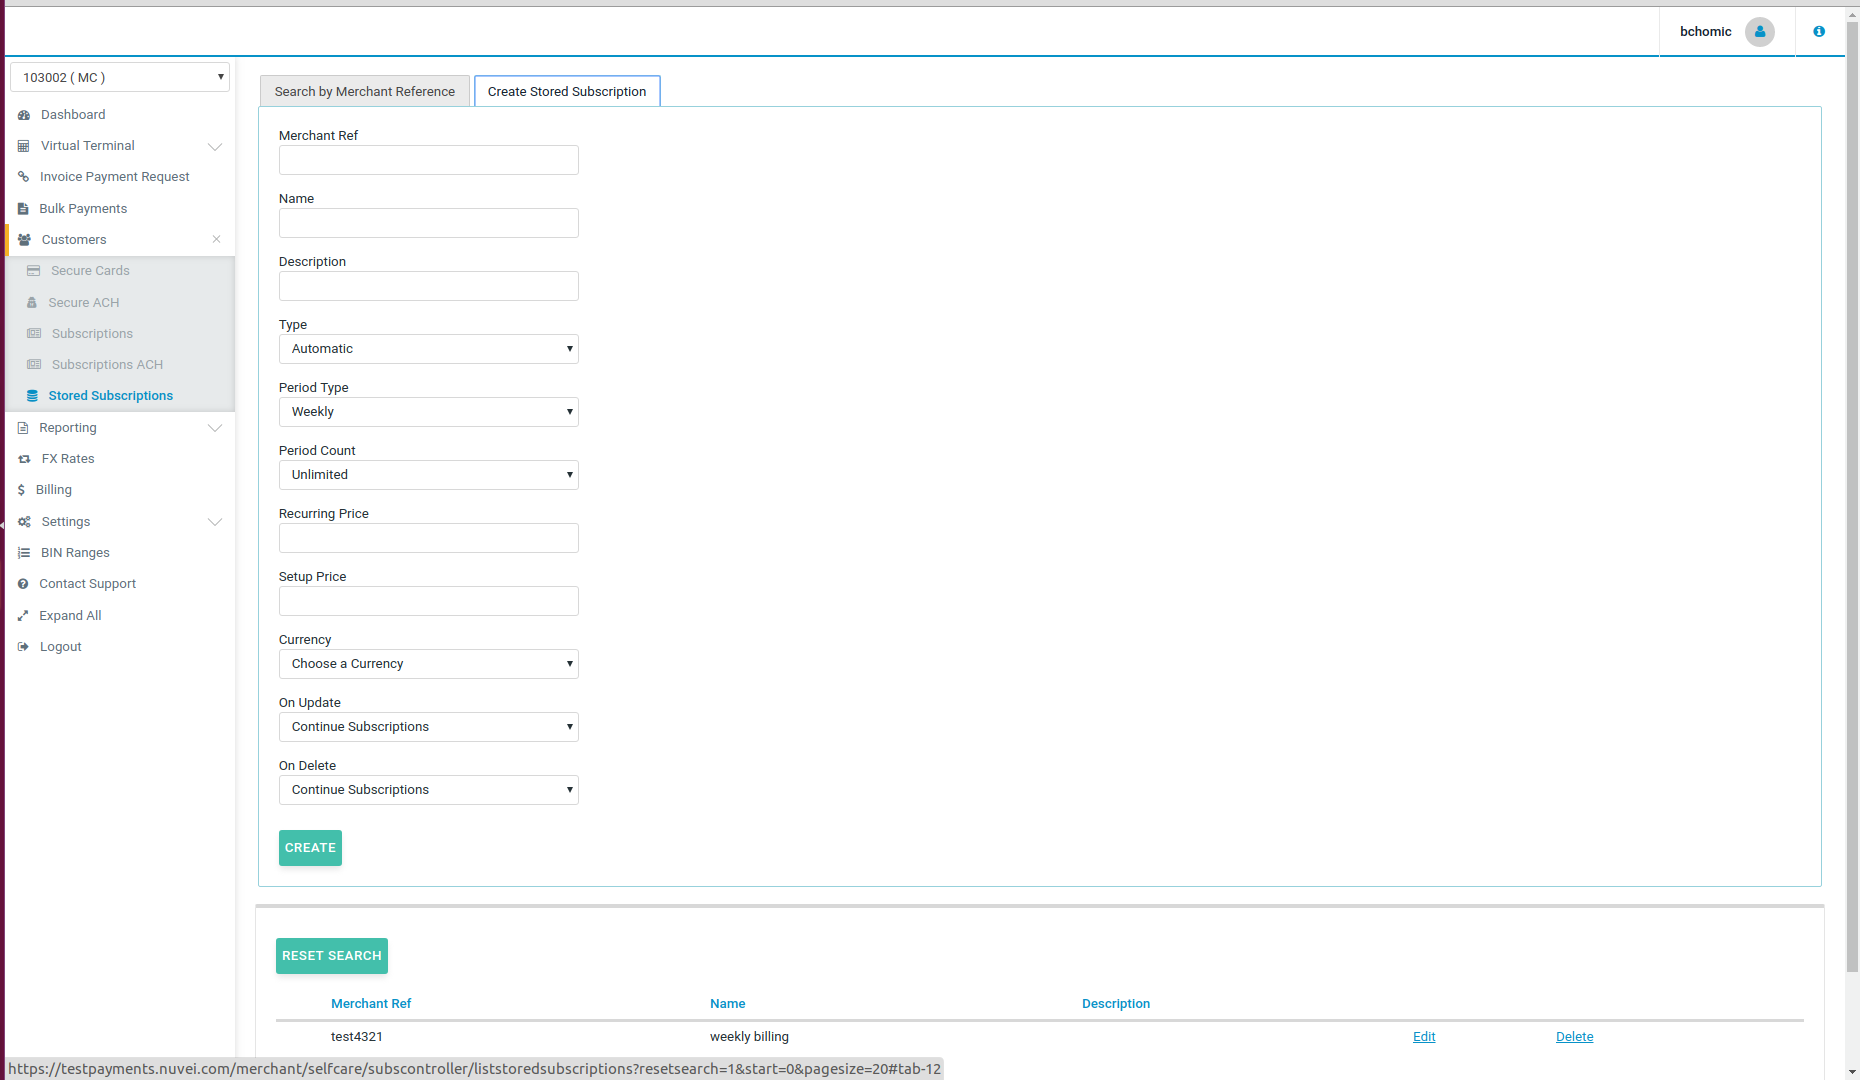
Task: Click the Logout icon in sidebar
Action: tap(23, 647)
